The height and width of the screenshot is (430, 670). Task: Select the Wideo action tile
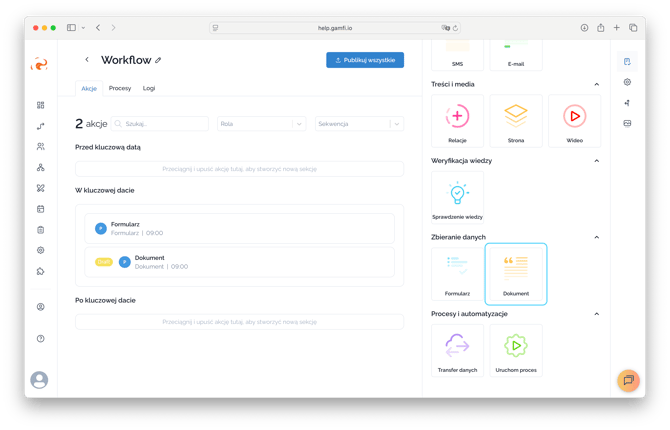(x=575, y=121)
